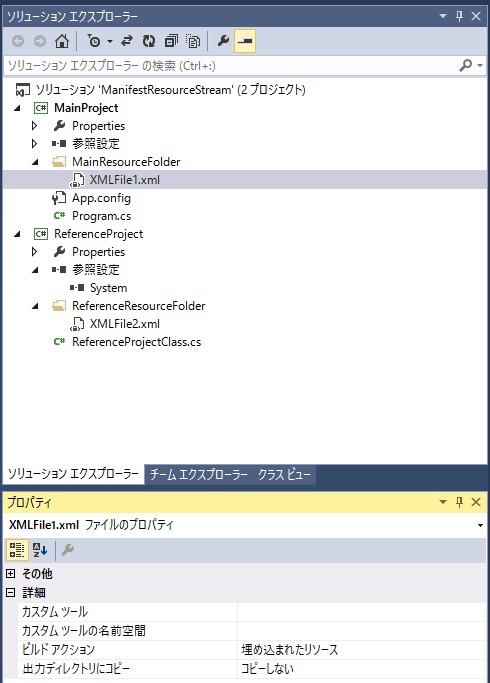Click the ReferenceProject C# project icon

[x=41, y=234]
